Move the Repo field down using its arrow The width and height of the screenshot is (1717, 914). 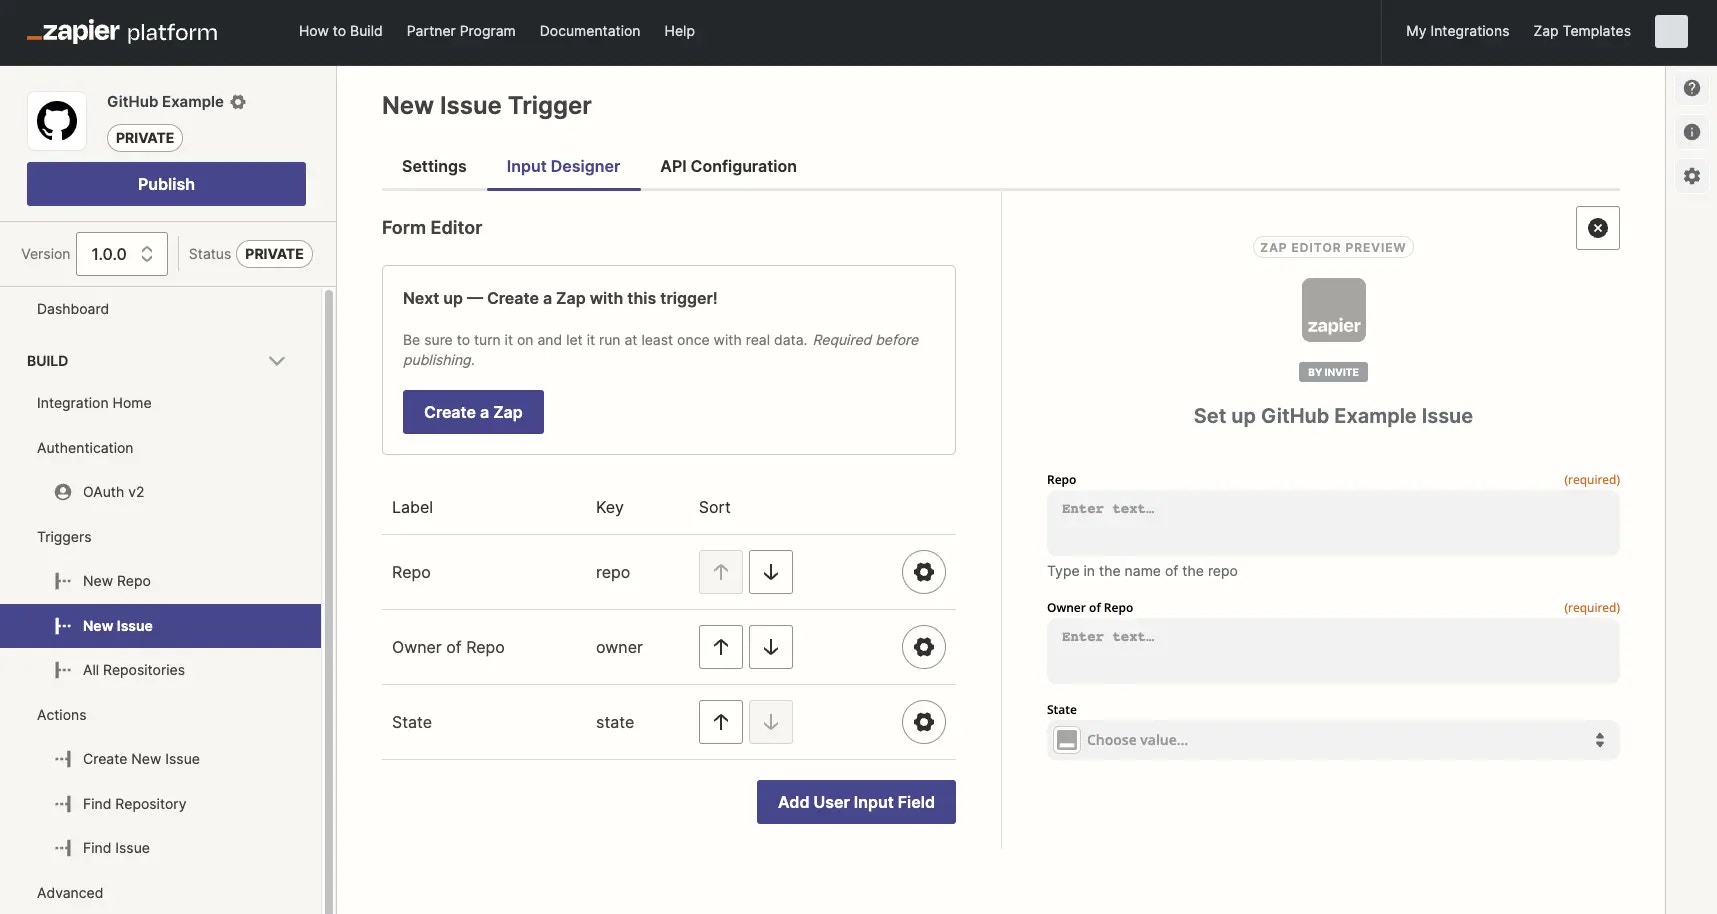770,572
